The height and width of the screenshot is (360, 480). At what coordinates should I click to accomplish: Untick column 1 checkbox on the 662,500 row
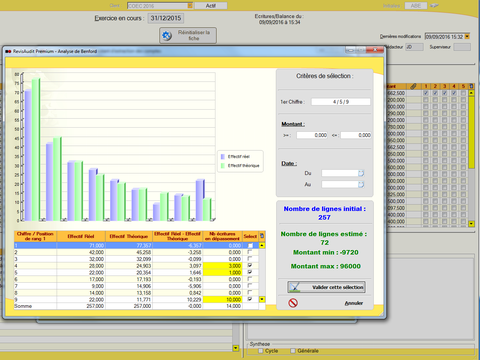click(426, 93)
